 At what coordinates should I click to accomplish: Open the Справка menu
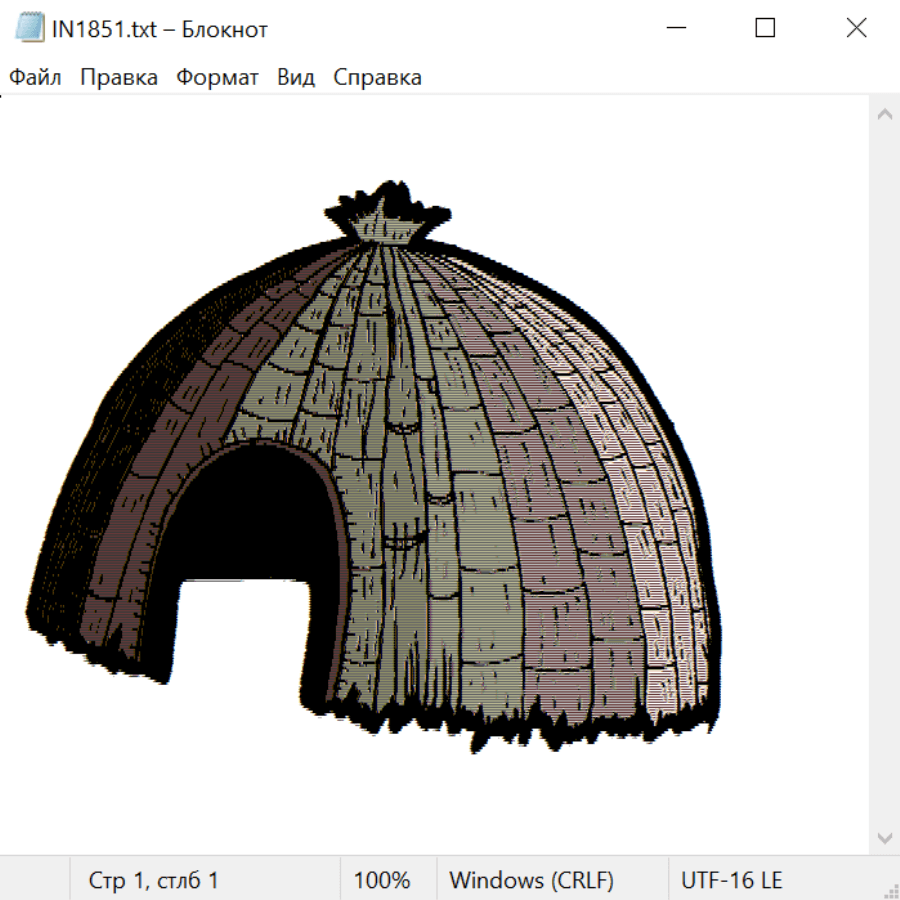click(377, 78)
